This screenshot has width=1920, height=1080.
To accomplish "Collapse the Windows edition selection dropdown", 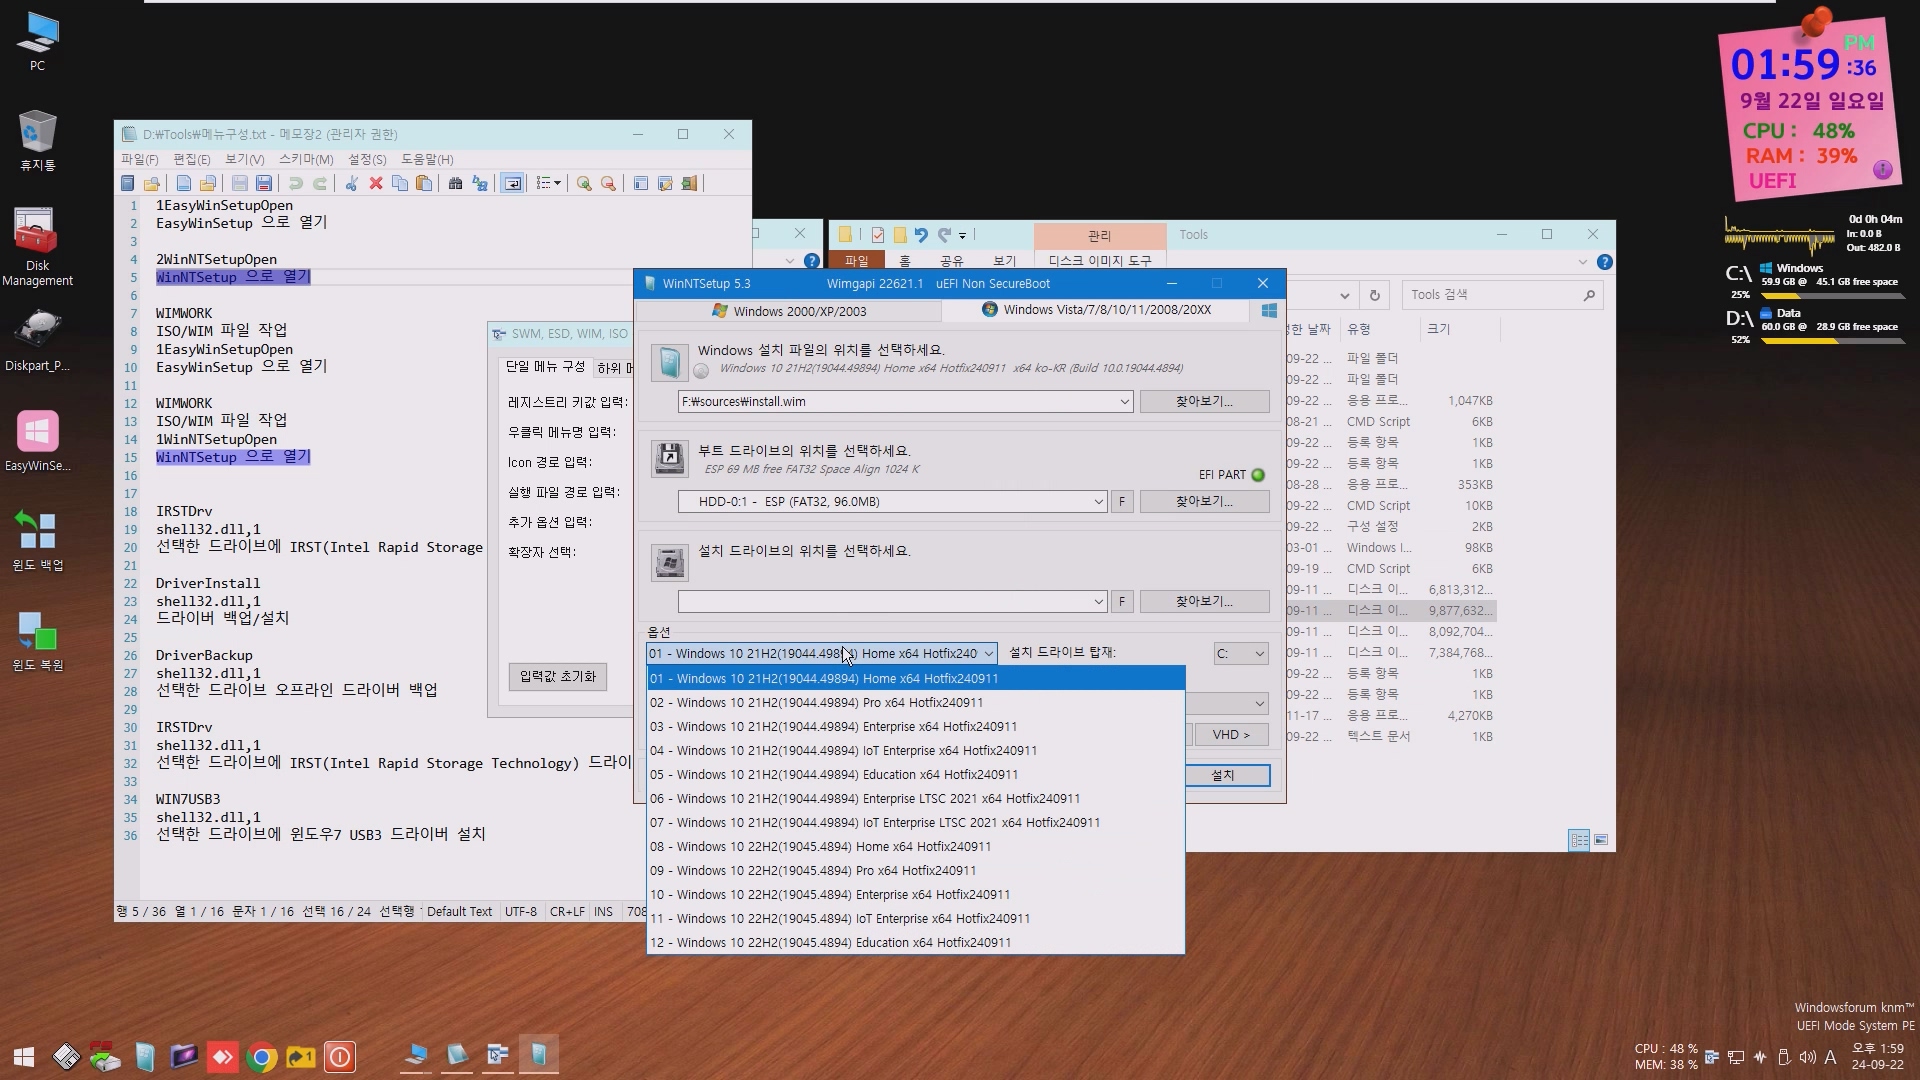I will click(988, 654).
